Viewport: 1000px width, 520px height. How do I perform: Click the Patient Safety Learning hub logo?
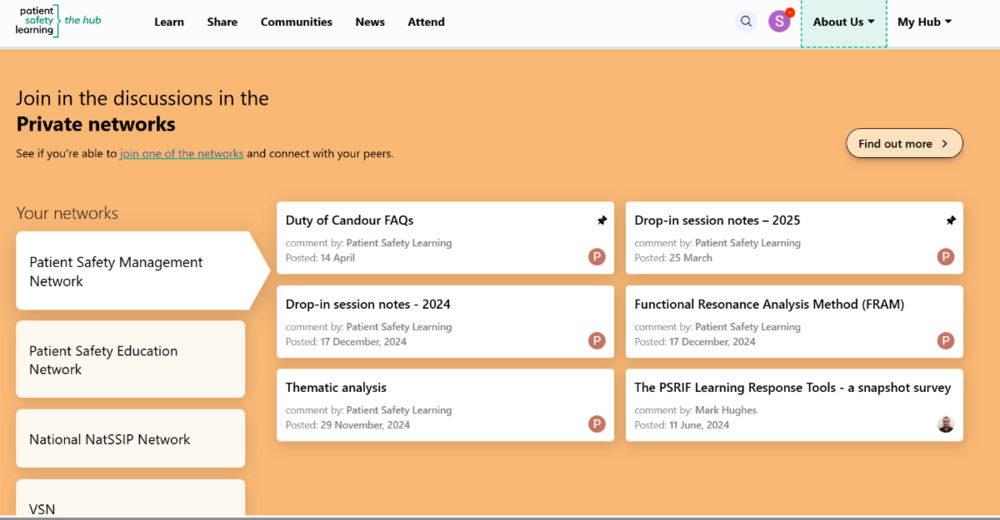(58, 21)
